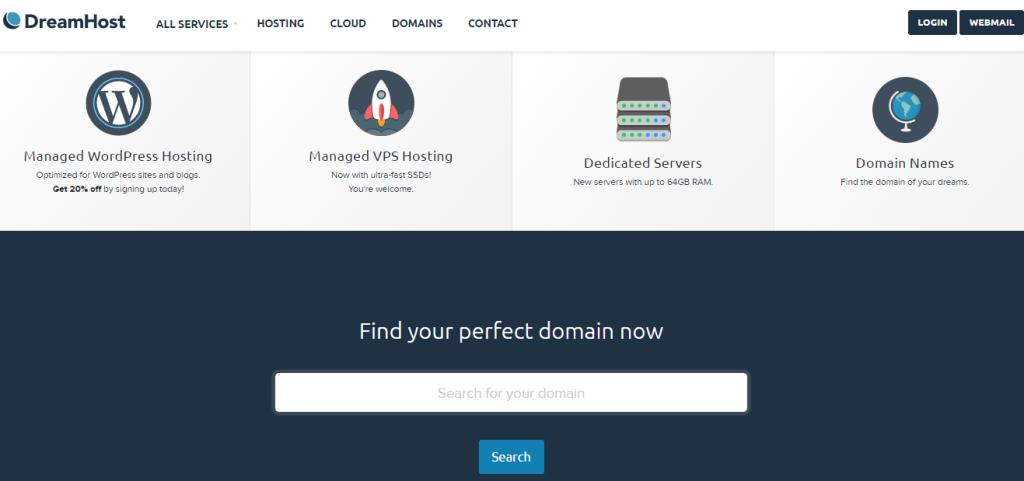The height and width of the screenshot is (481, 1024).
Task: Open the WordPress icon for managed hosting
Action: pyautogui.click(x=118, y=103)
